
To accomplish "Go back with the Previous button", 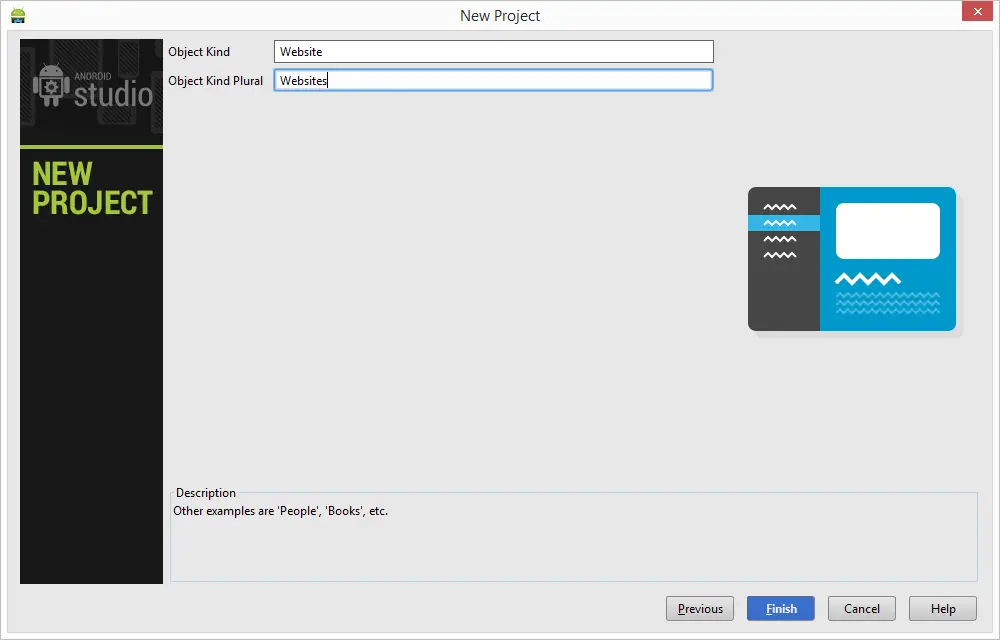I will [x=700, y=608].
